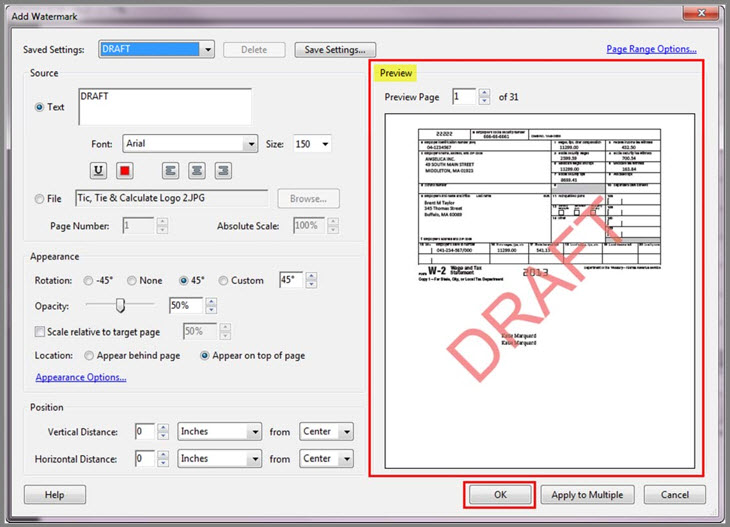The width and height of the screenshot is (730, 527).
Task: Align watermark text right
Action: click(223, 170)
